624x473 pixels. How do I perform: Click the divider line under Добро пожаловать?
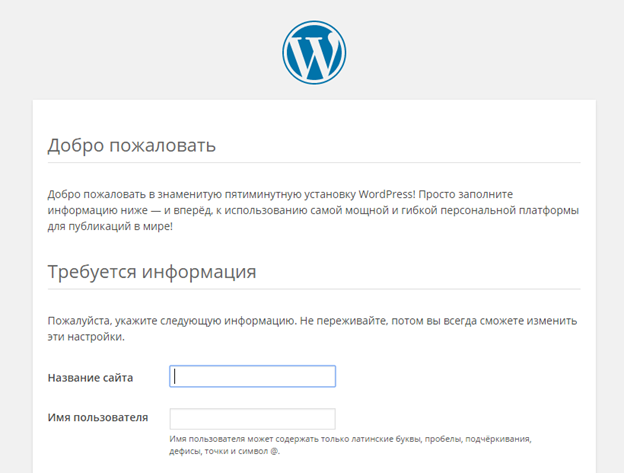[x=313, y=162]
